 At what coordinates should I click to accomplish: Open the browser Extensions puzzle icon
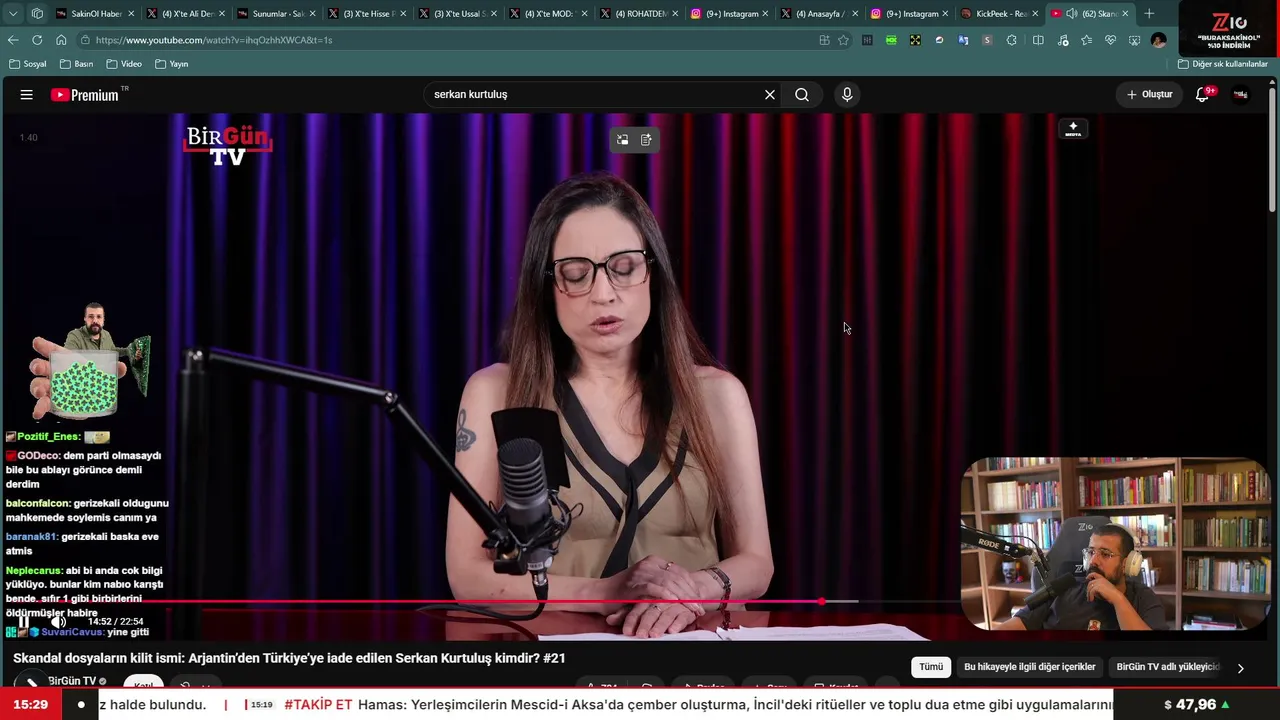(x=1012, y=40)
